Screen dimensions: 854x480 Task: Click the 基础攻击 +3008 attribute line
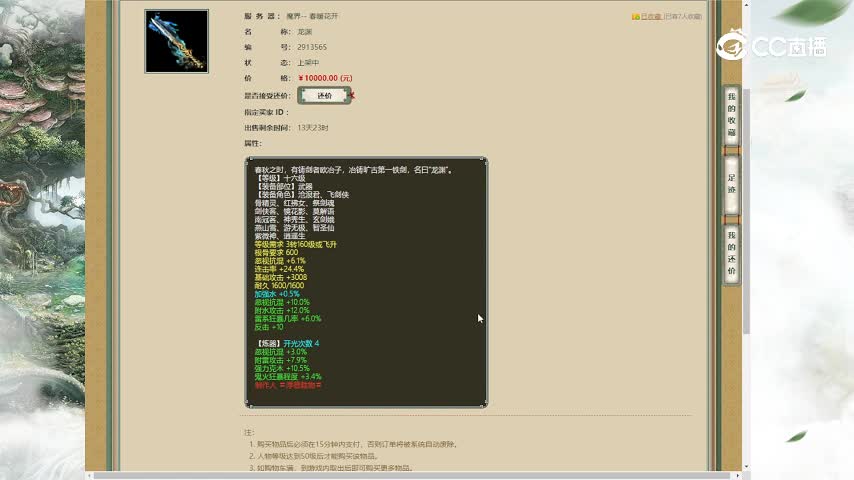(280, 277)
